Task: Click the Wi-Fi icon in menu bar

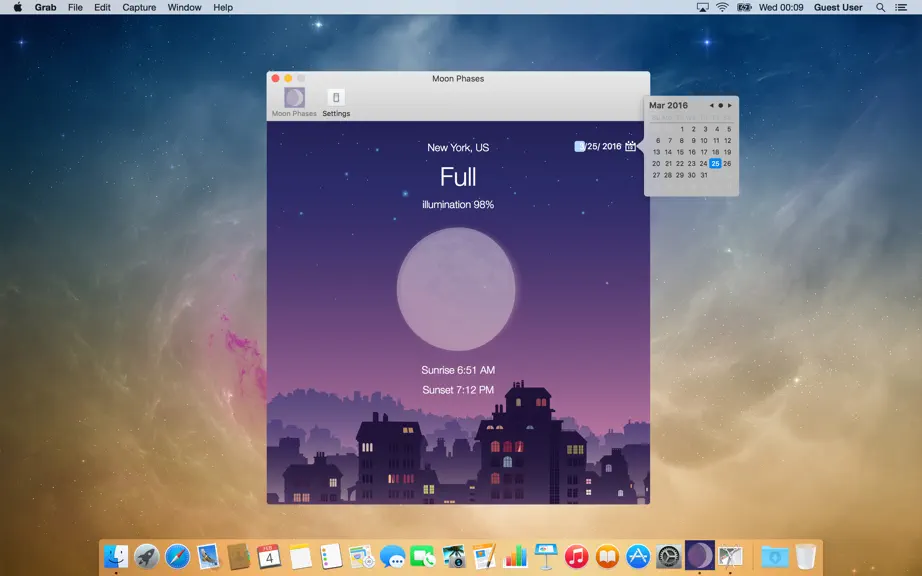Action: click(723, 7)
